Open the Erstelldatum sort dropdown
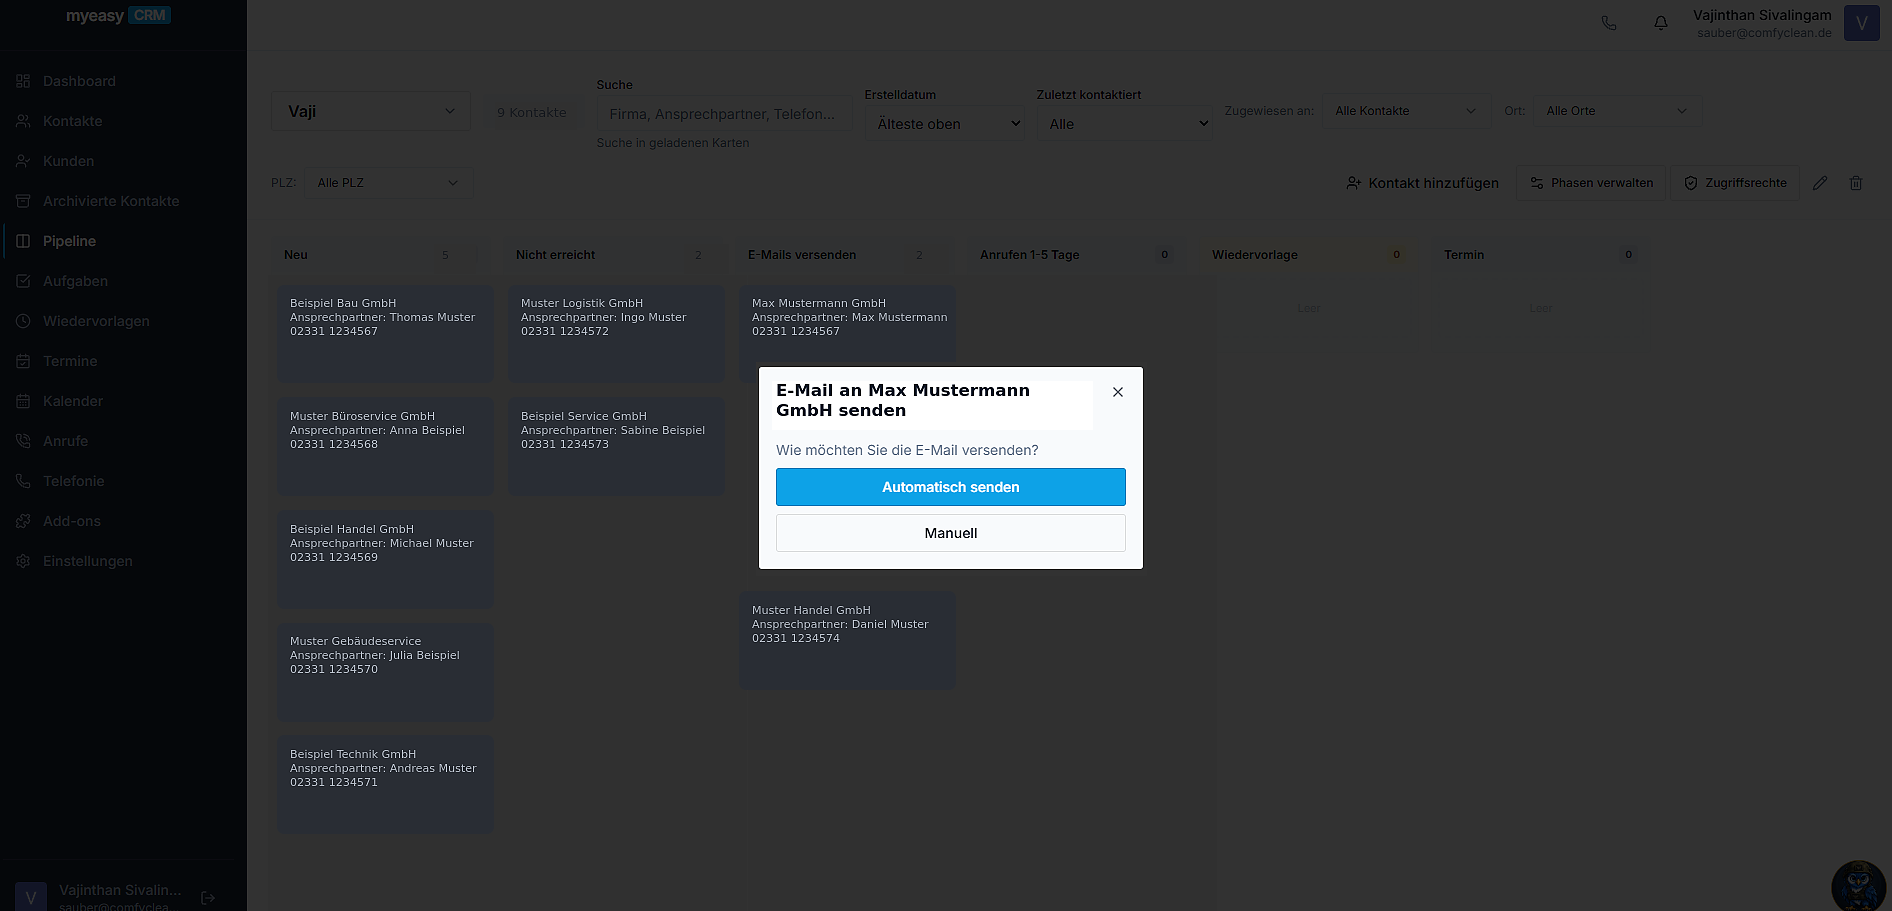Image resolution: width=1892 pixels, height=911 pixels. click(x=945, y=124)
